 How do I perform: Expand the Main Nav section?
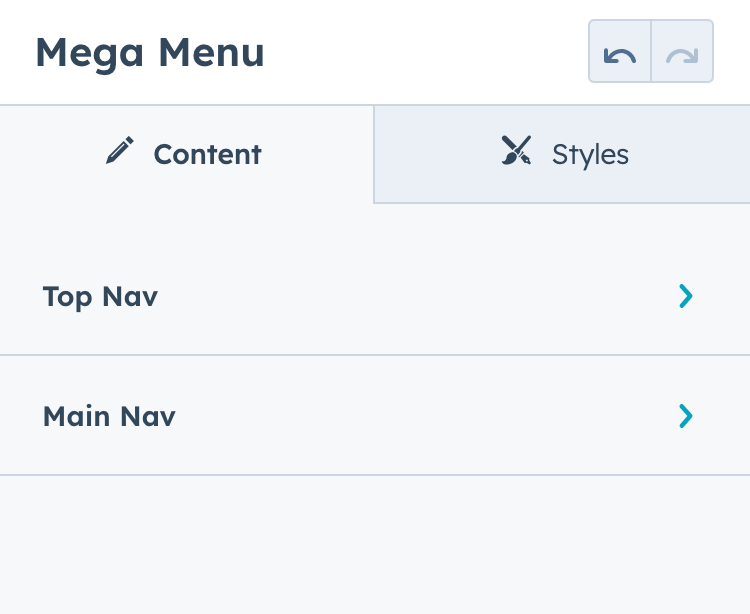coord(375,416)
